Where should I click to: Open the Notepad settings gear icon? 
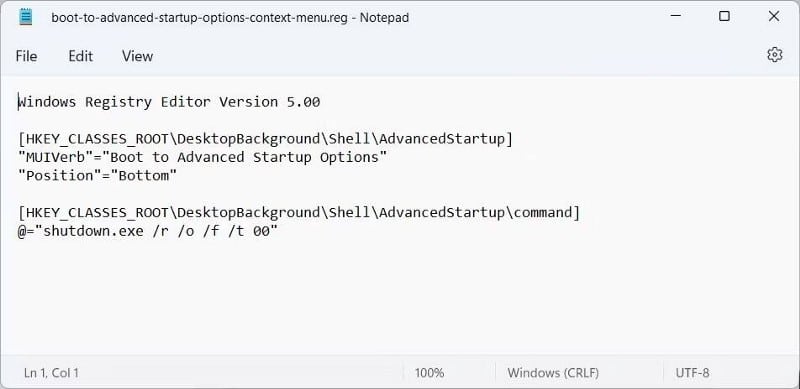click(774, 55)
